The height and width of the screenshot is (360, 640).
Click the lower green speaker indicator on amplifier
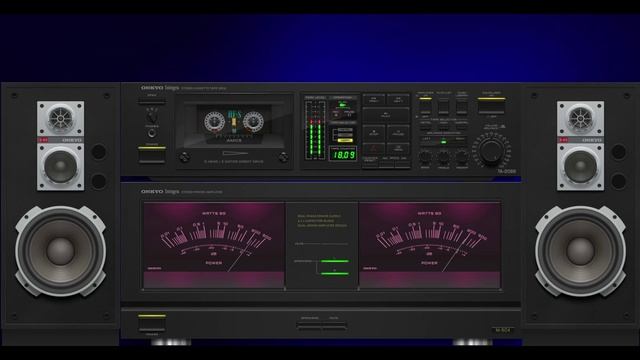[x=335, y=273]
